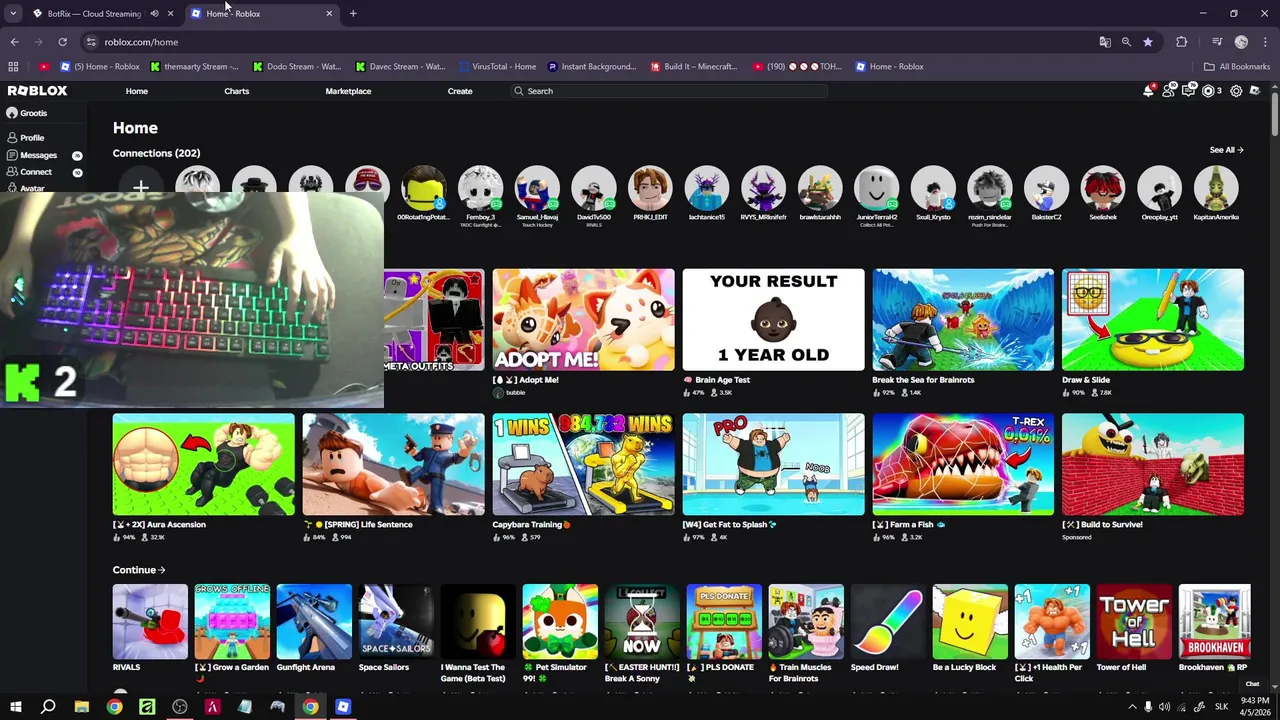This screenshot has height=720, width=1280.
Task: Expand Continue section arrow
Action: (162, 570)
